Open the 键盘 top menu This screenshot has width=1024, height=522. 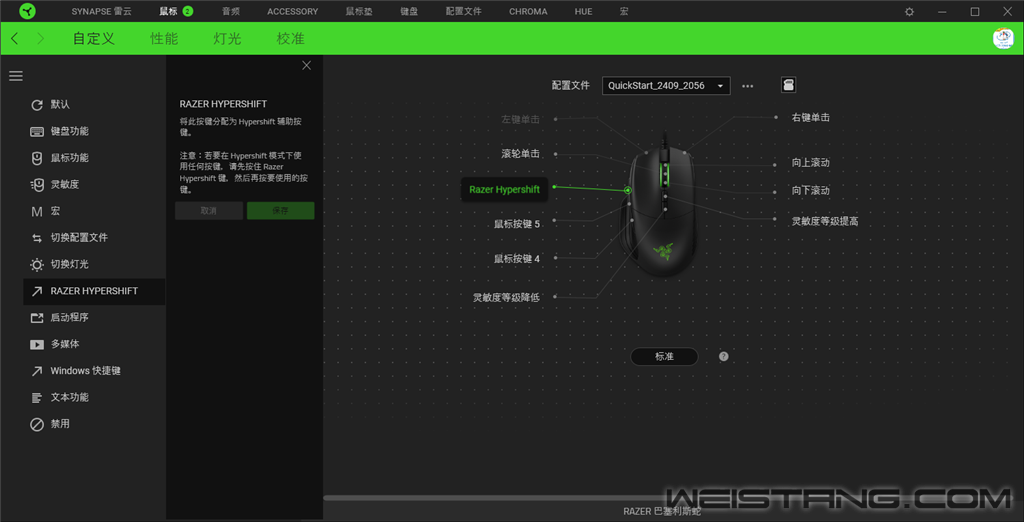[x=409, y=12]
